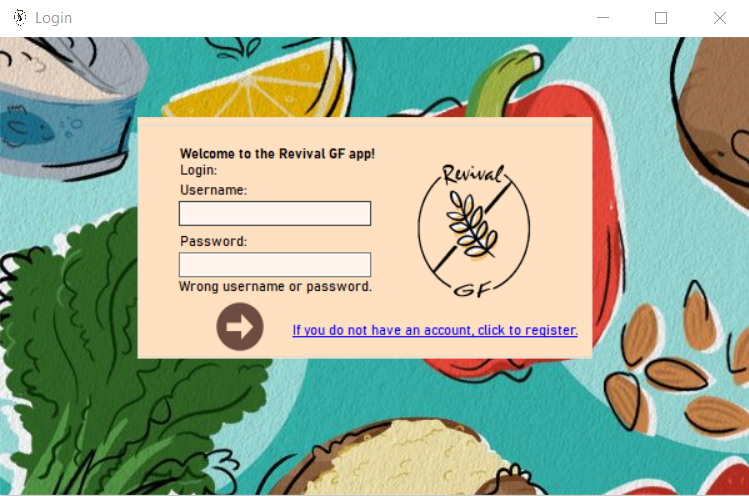The width and height of the screenshot is (749, 496).
Task: Open the register account link
Action: click(x=435, y=330)
